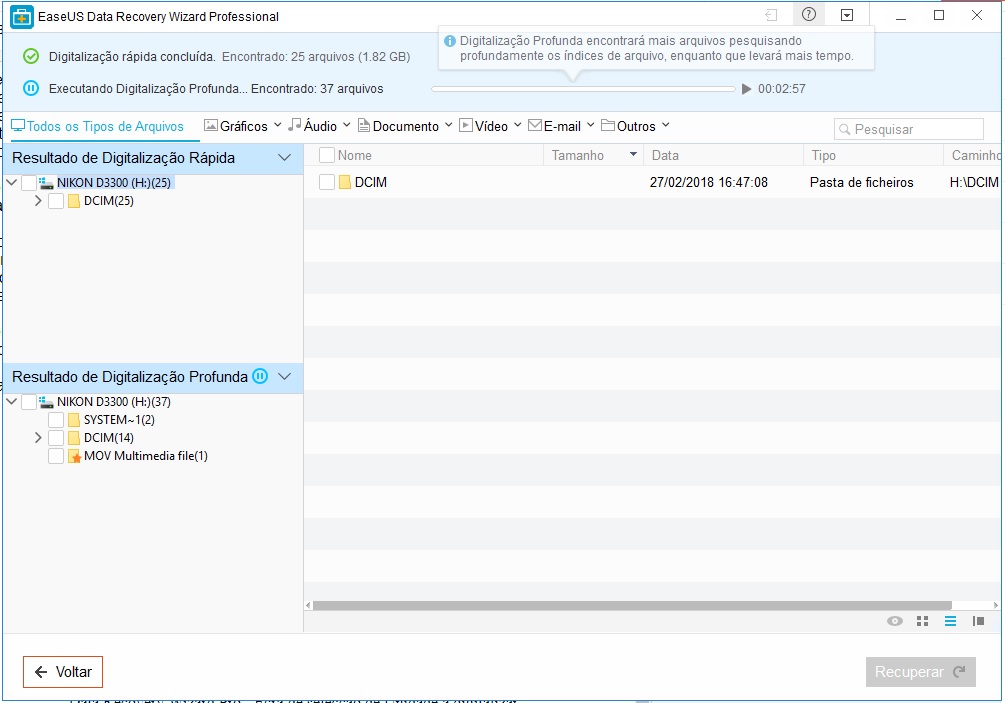Click the date 27/02/2018 16:47:08 cell
This screenshot has height=703, width=1005.
tap(708, 182)
